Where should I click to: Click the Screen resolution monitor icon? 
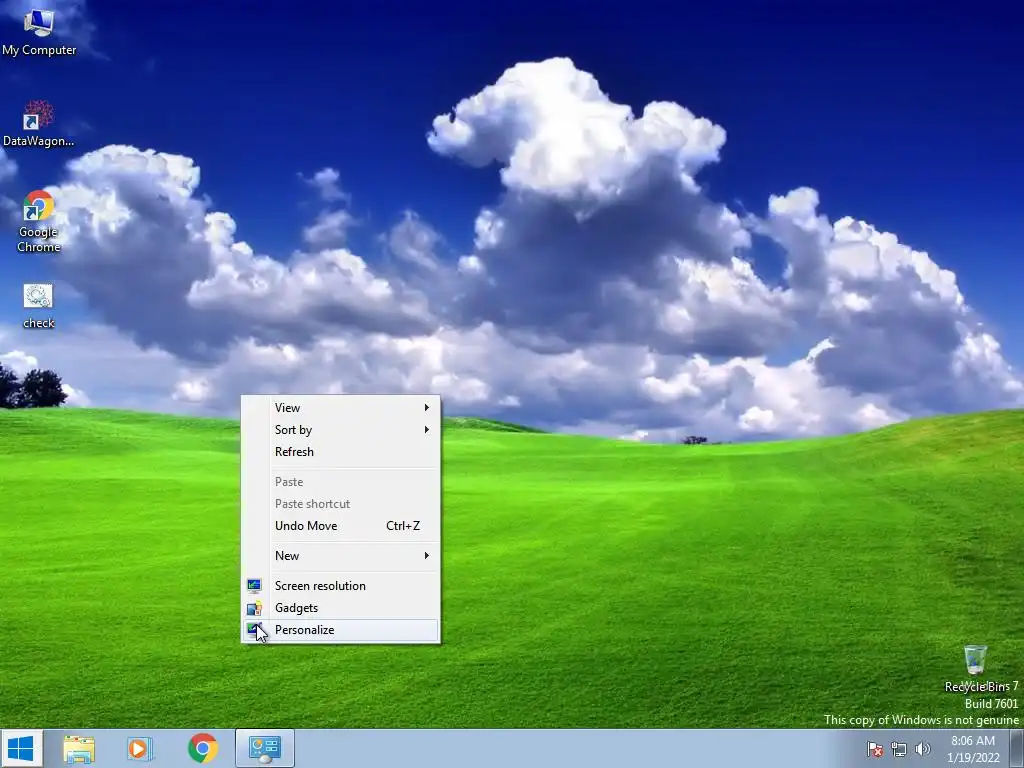click(x=254, y=586)
